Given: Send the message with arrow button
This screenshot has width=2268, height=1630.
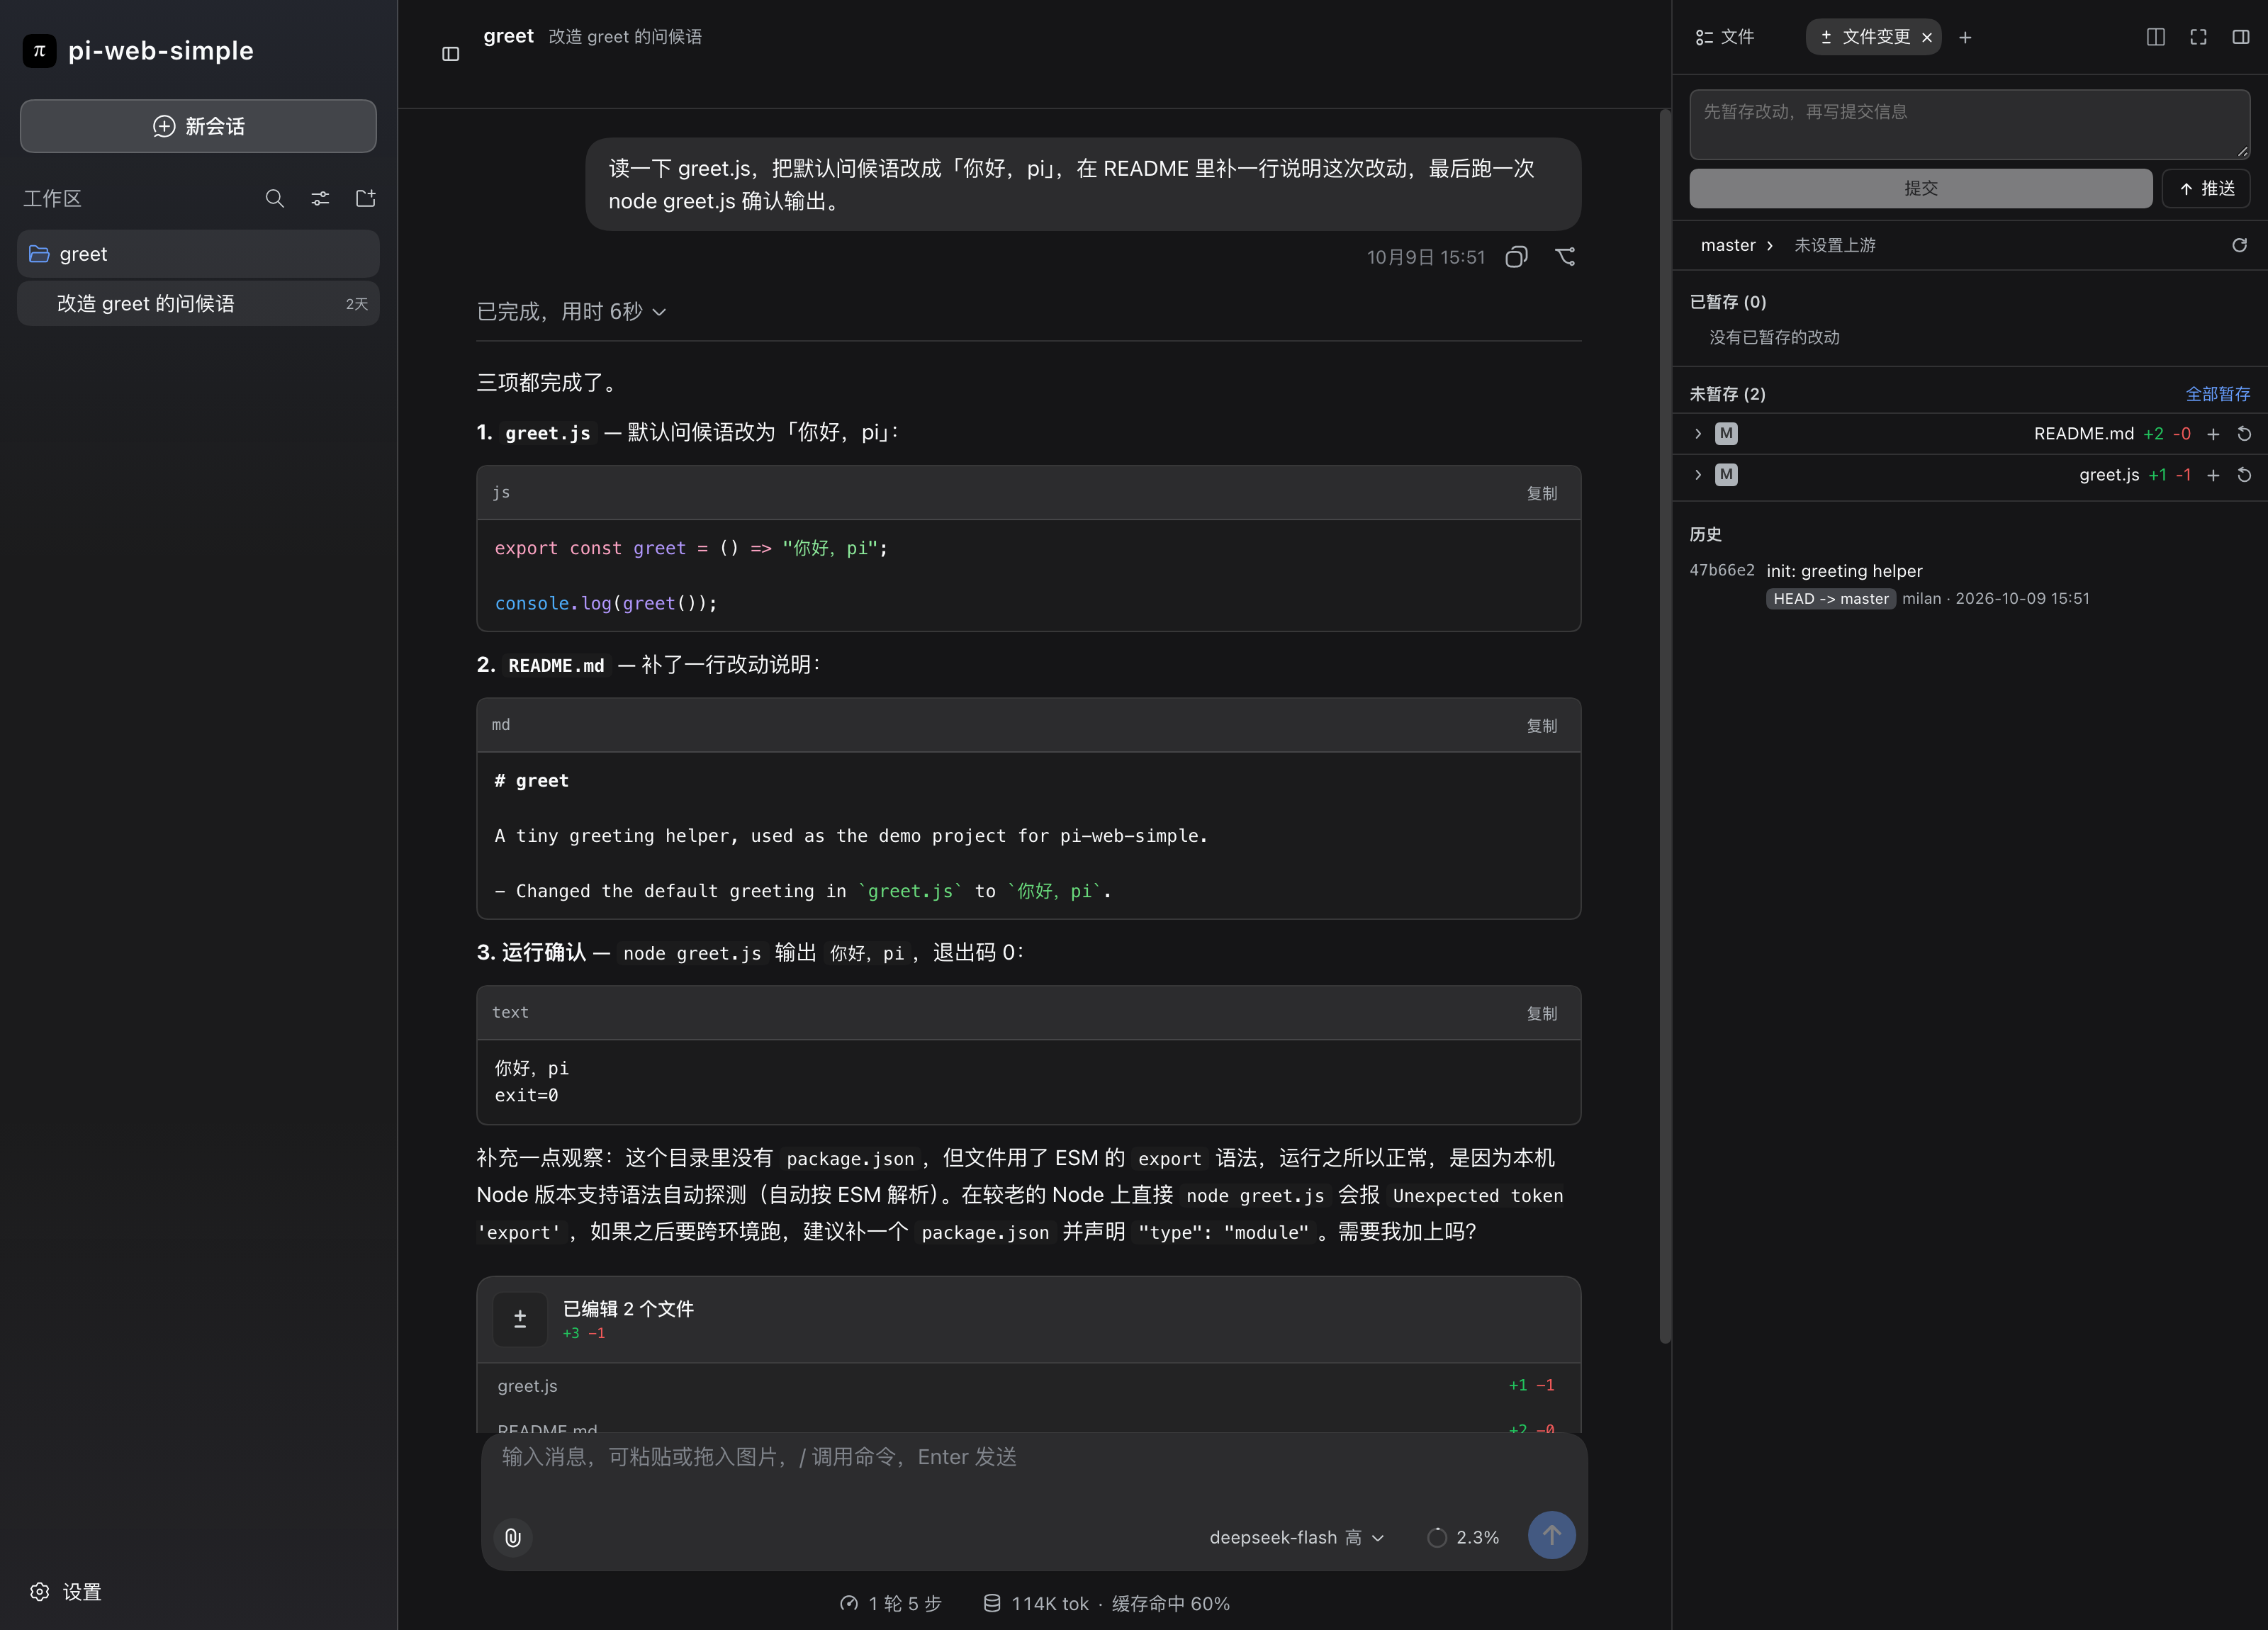Looking at the screenshot, I should click(1551, 1535).
